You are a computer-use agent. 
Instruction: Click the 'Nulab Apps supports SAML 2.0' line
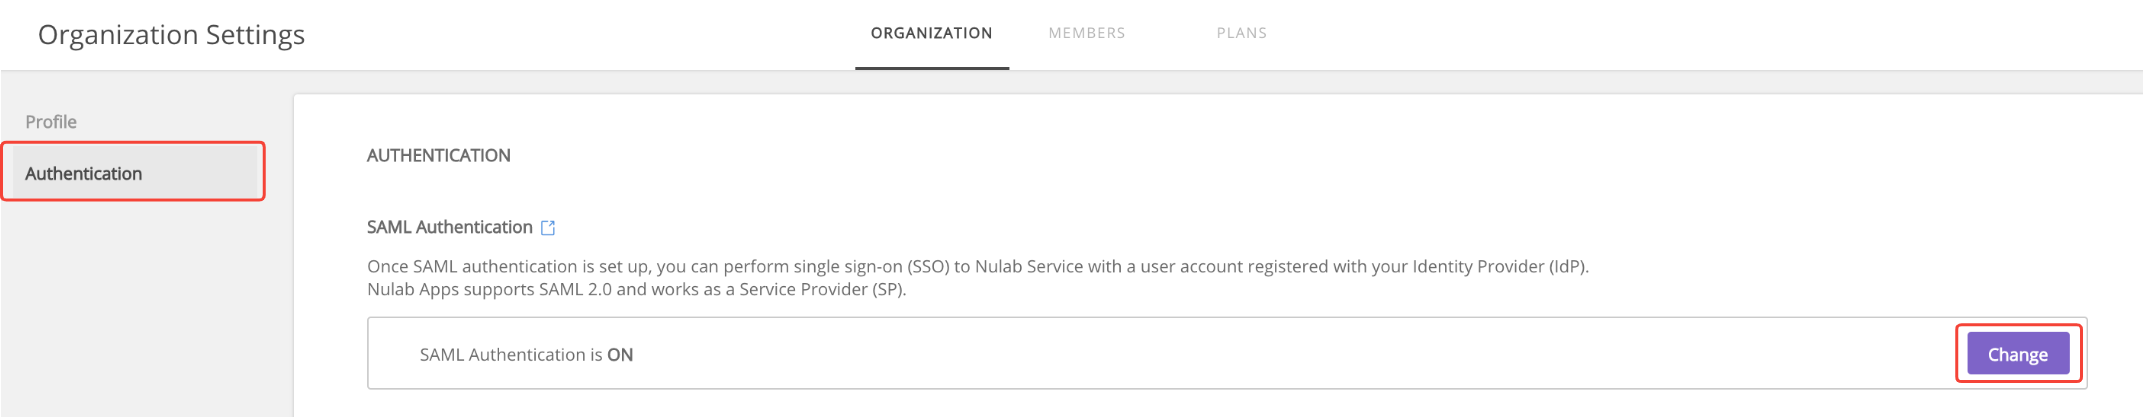[x=637, y=290]
